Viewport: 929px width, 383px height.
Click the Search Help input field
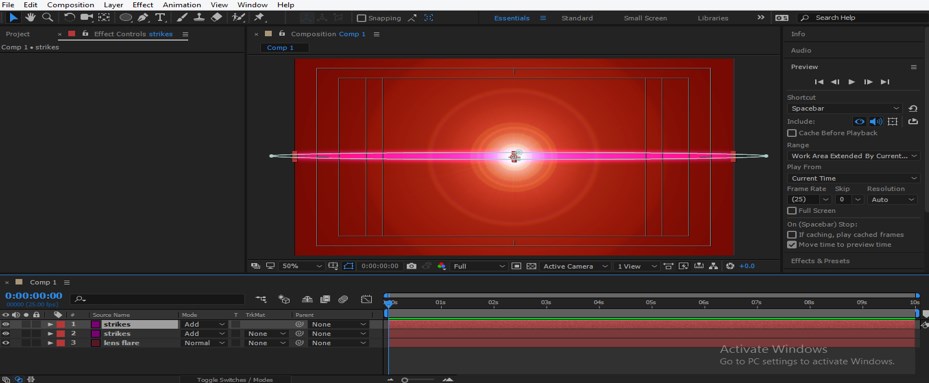pyautogui.click(x=864, y=18)
